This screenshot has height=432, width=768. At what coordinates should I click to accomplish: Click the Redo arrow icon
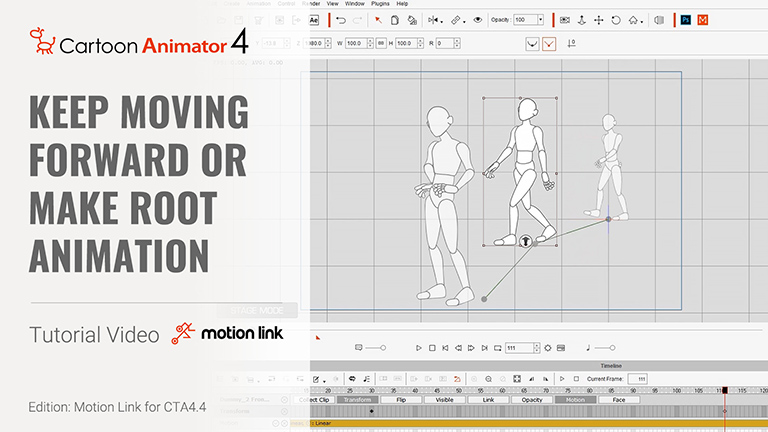[x=358, y=20]
